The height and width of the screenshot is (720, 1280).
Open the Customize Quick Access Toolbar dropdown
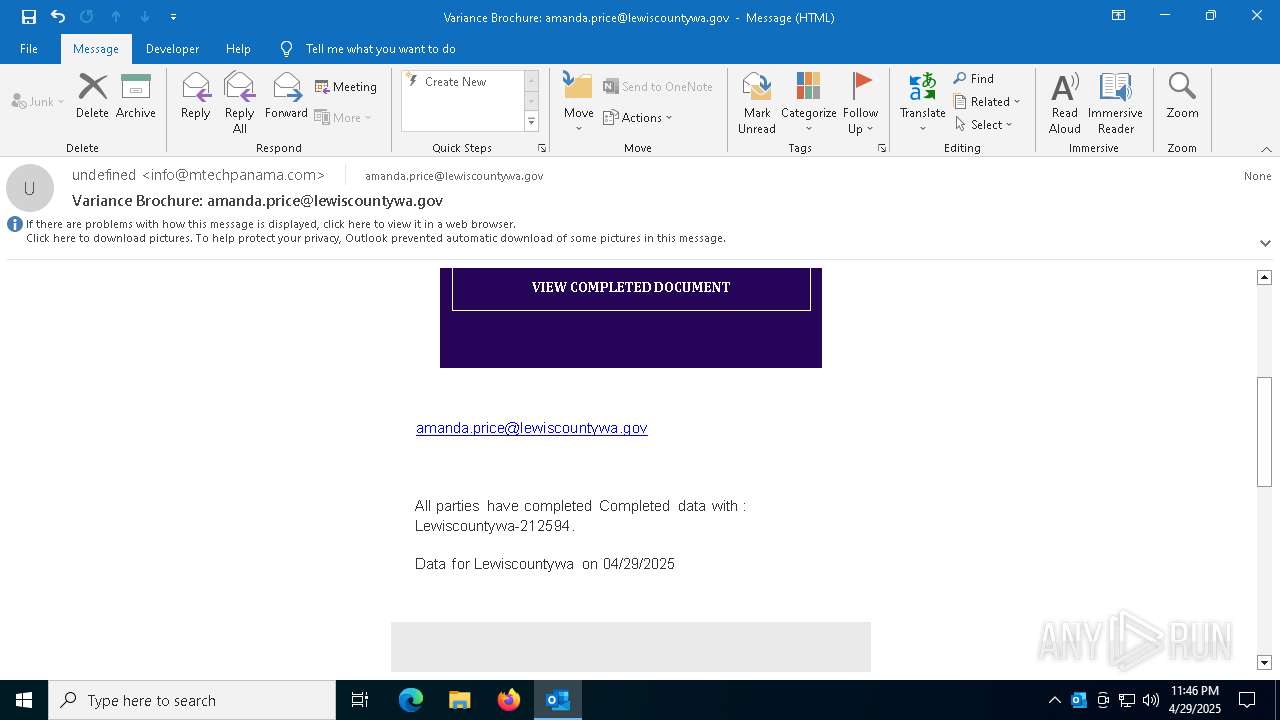174,17
